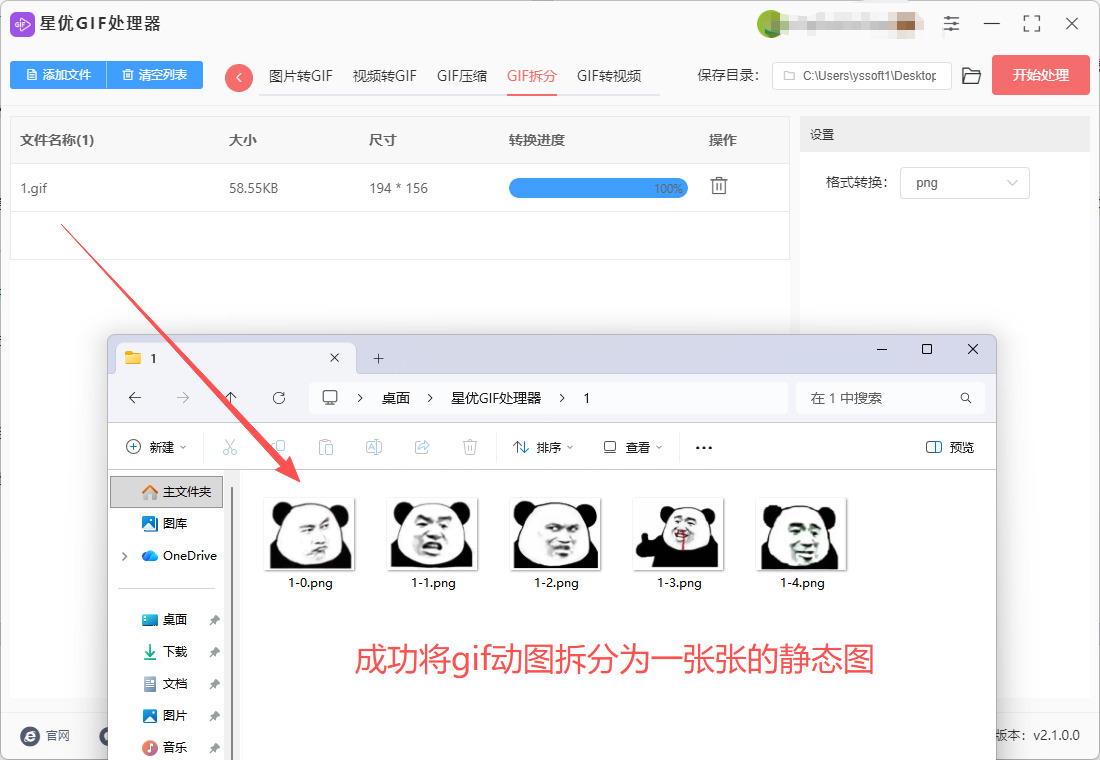Click the 1.gif file name row
The width and height of the screenshot is (1100, 760).
click(400, 187)
